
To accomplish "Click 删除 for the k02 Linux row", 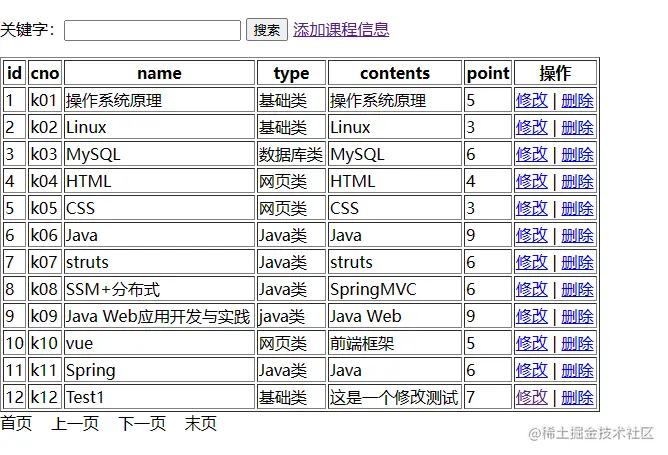I will point(577,127).
